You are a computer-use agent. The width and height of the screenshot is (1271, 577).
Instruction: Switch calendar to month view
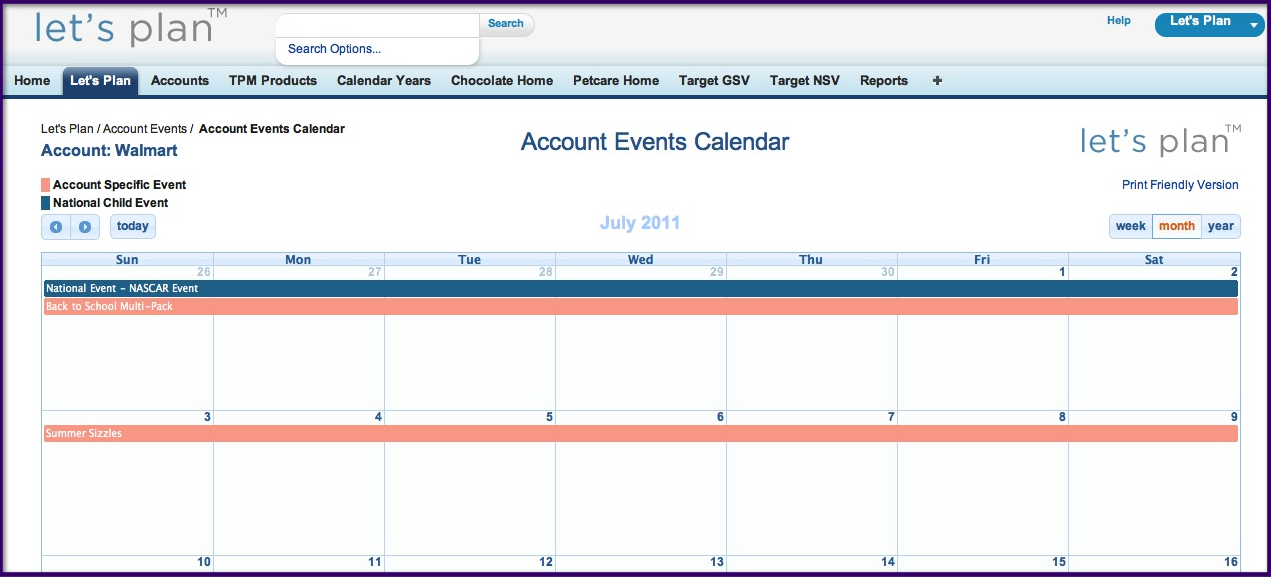click(1177, 226)
